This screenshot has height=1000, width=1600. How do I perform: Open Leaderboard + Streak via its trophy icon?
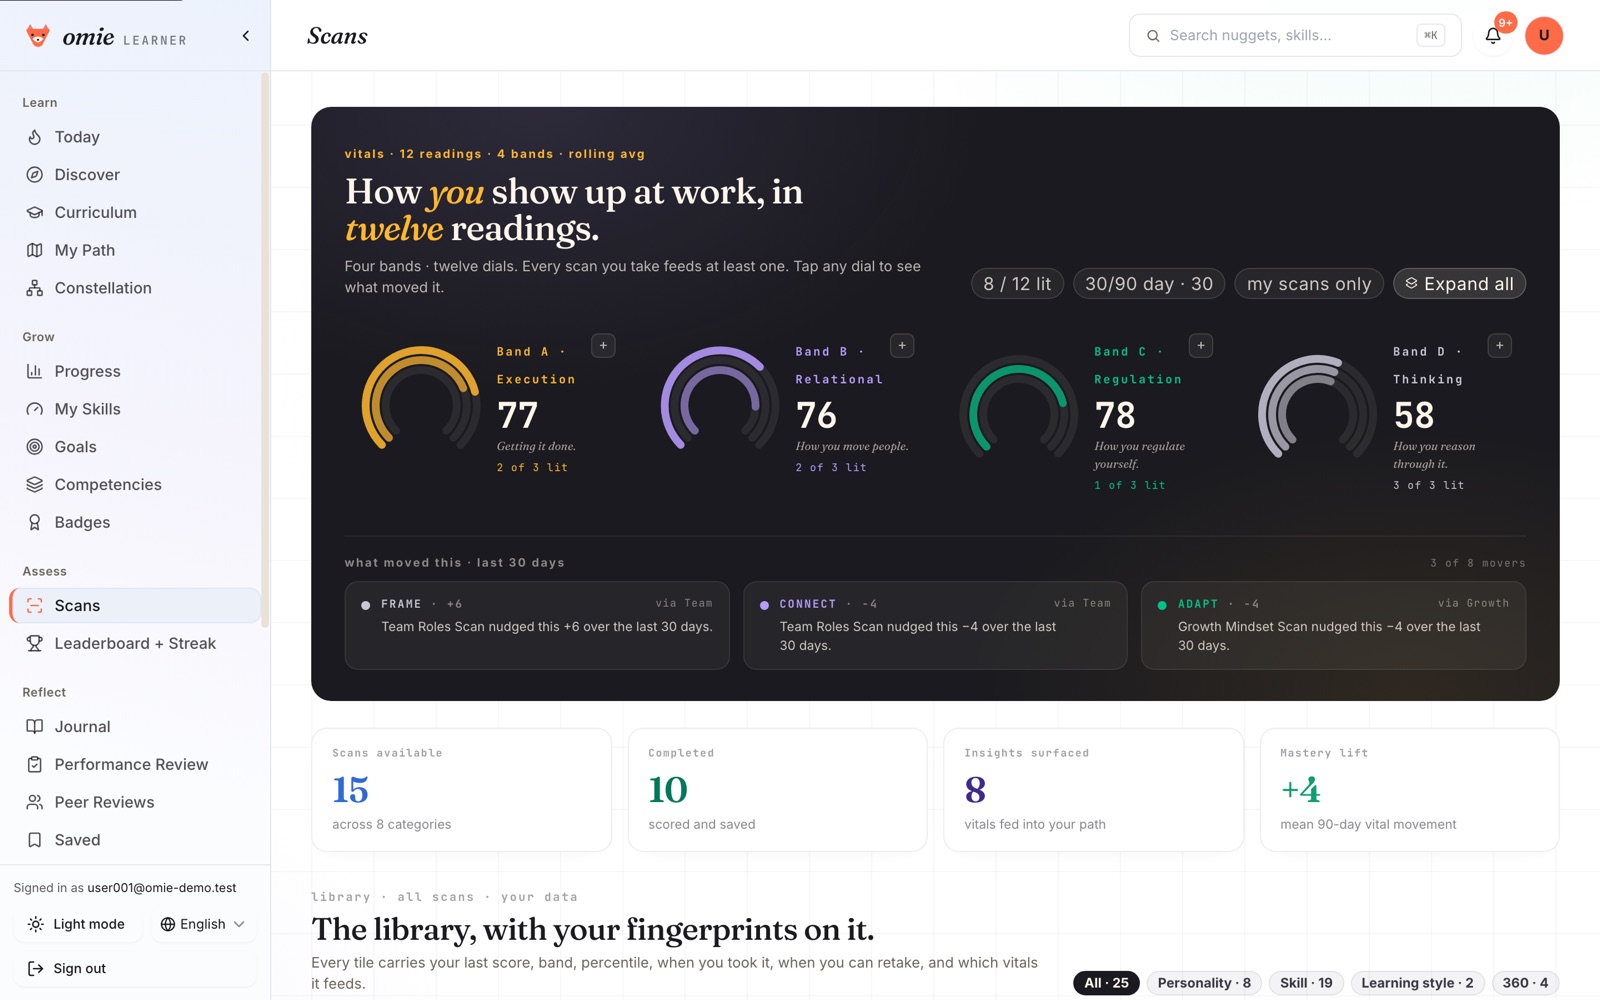click(x=35, y=643)
